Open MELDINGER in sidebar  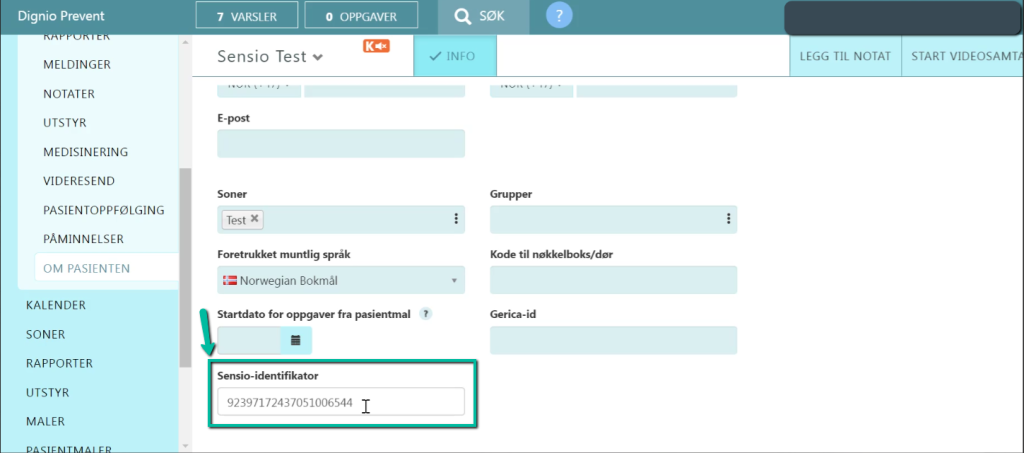pos(76,65)
